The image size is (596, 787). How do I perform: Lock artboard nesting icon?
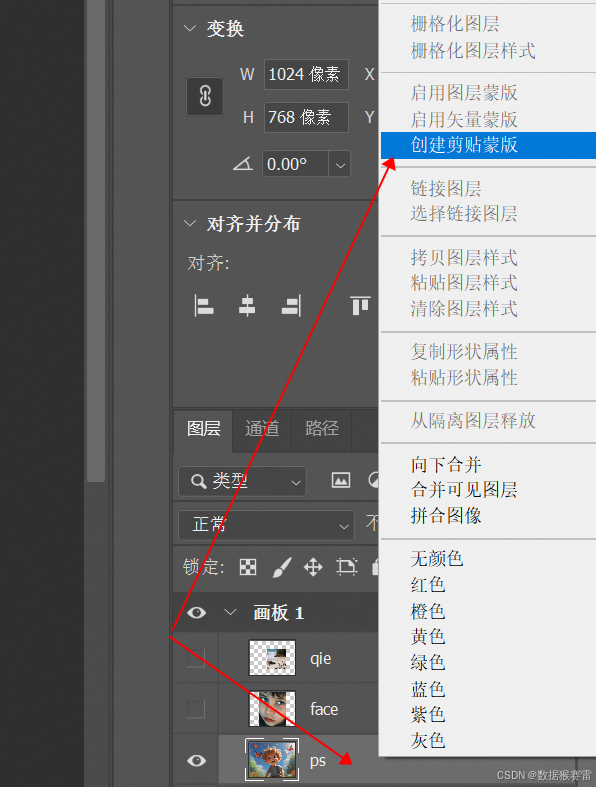click(346, 567)
